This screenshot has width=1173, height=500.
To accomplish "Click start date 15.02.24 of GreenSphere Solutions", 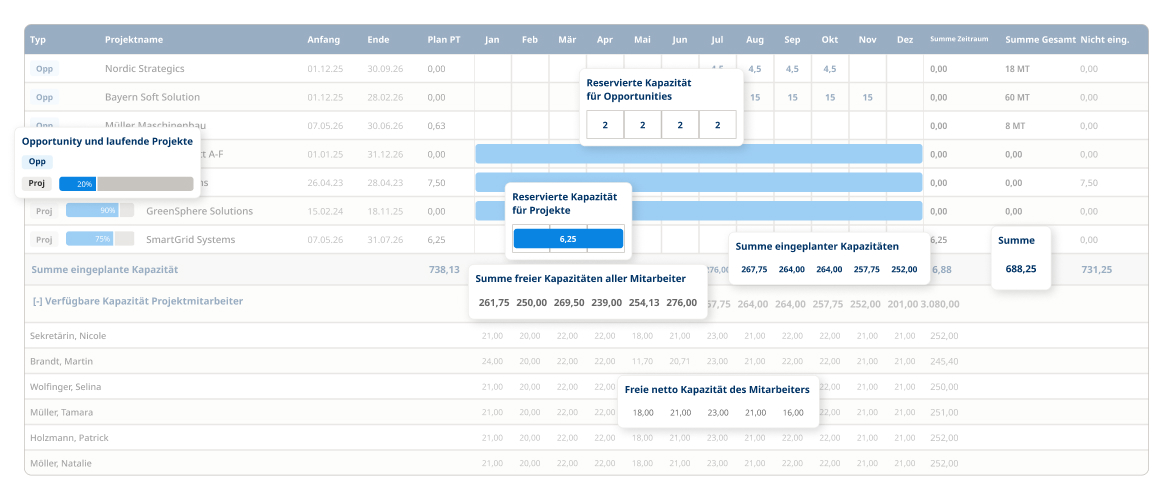I will (x=325, y=211).
